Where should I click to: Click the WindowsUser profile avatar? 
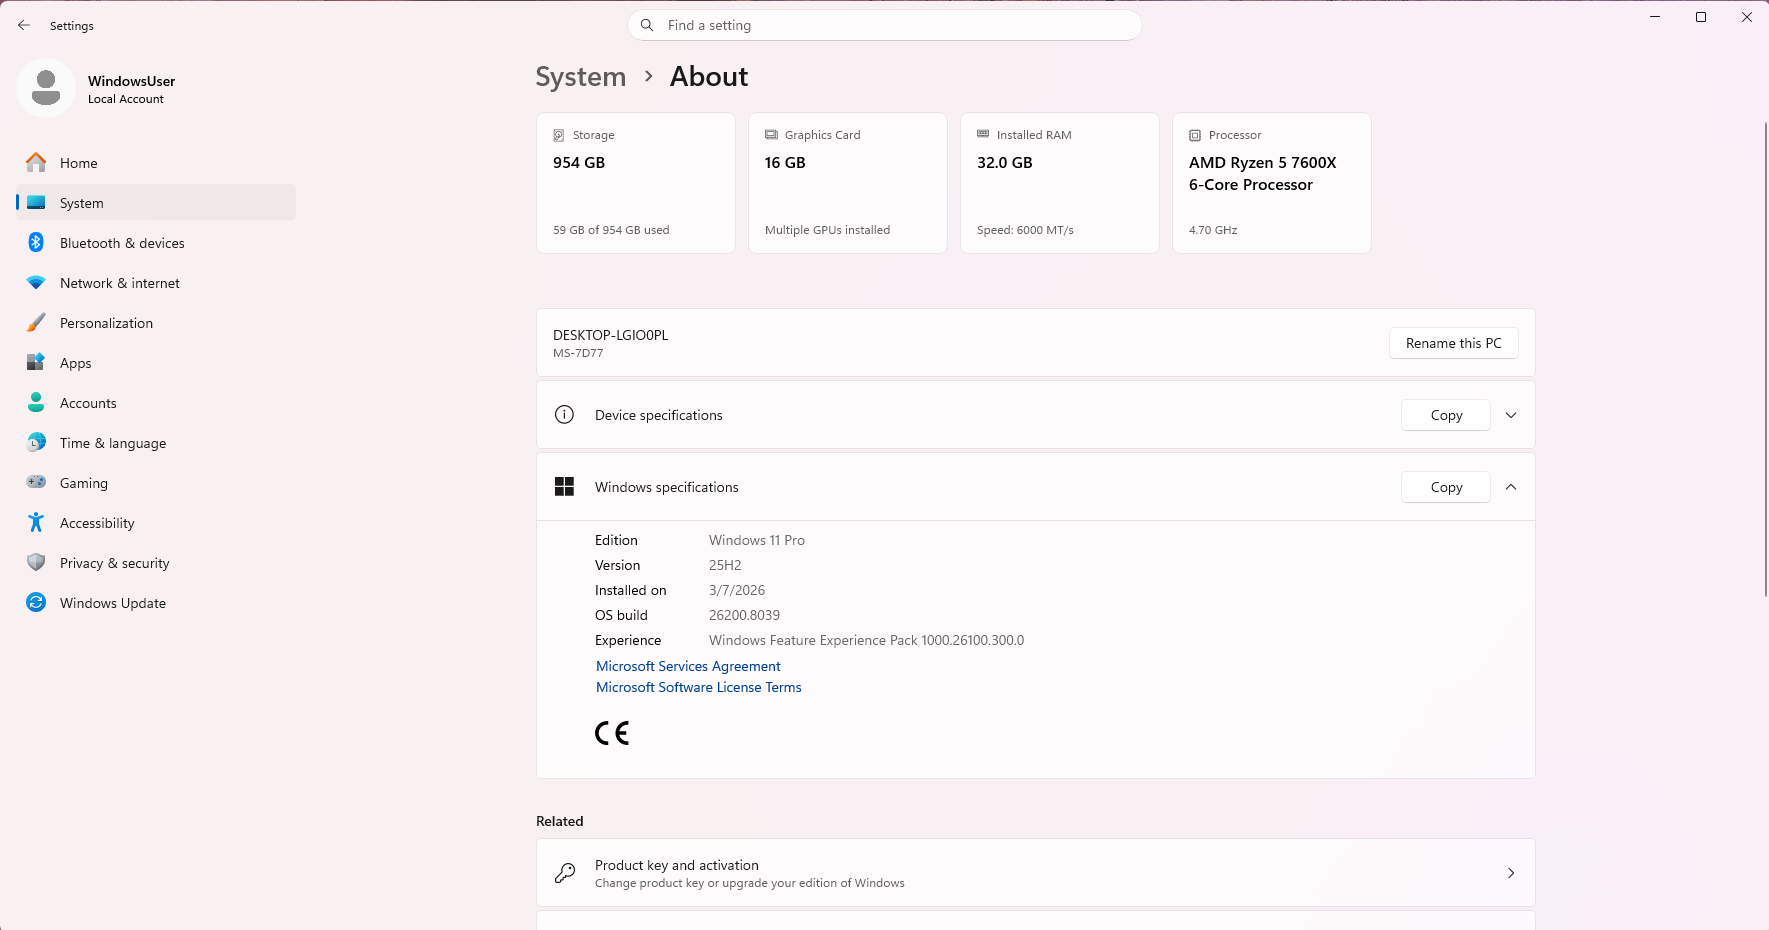tap(46, 88)
